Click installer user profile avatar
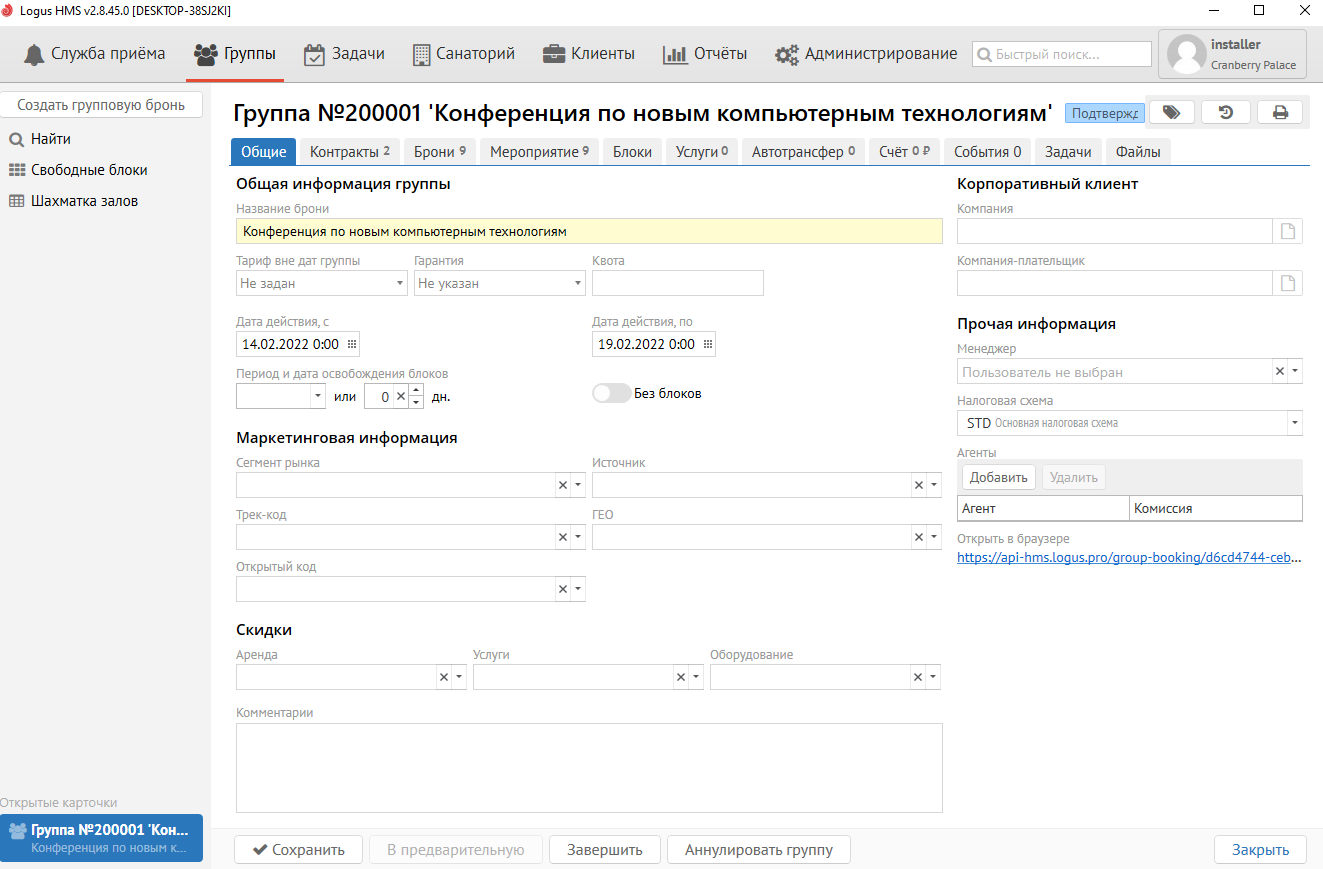The width and height of the screenshot is (1323, 869). coord(1186,54)
